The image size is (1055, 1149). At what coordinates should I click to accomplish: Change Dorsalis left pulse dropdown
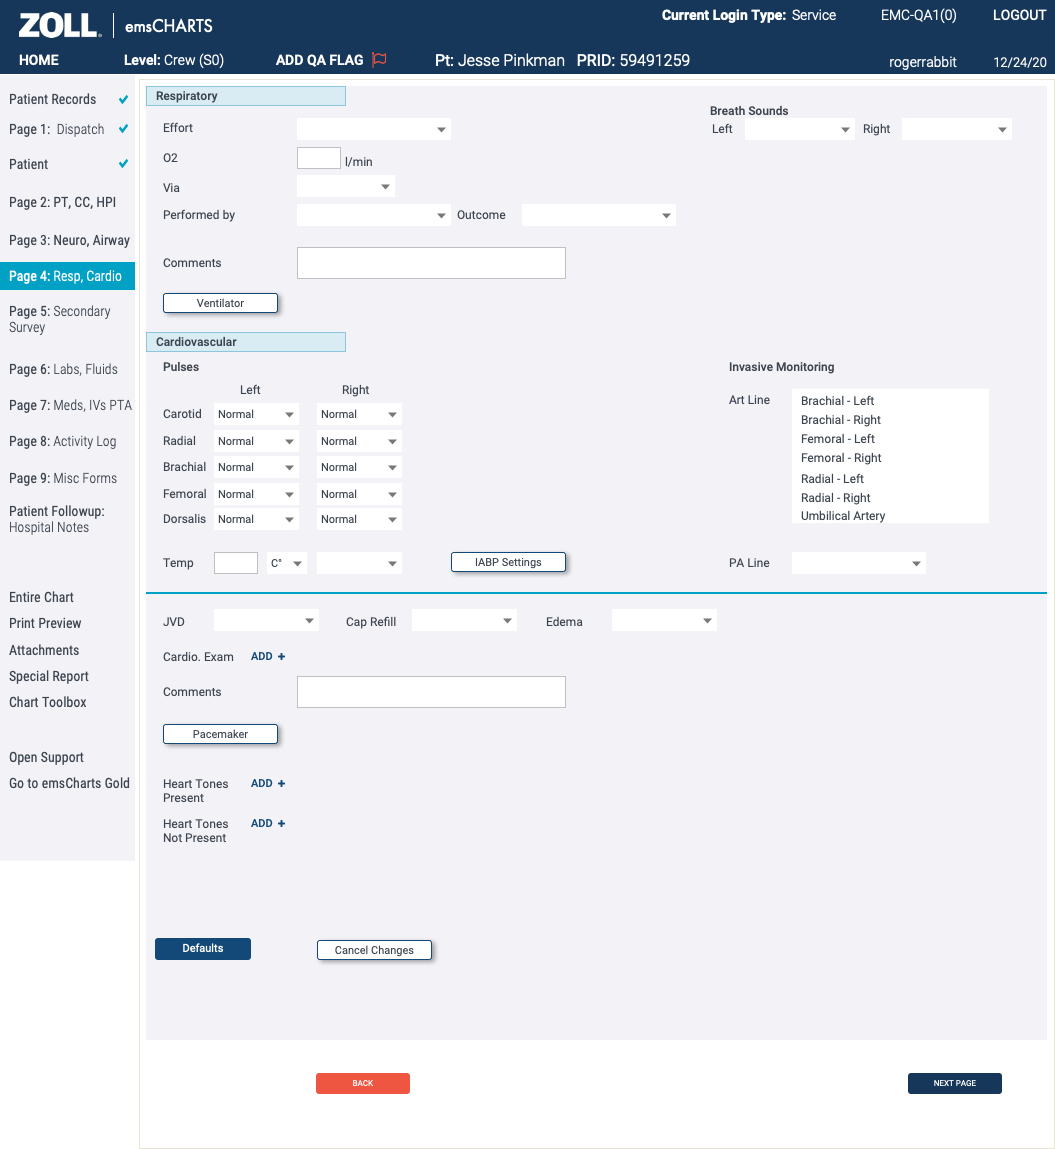256,519
